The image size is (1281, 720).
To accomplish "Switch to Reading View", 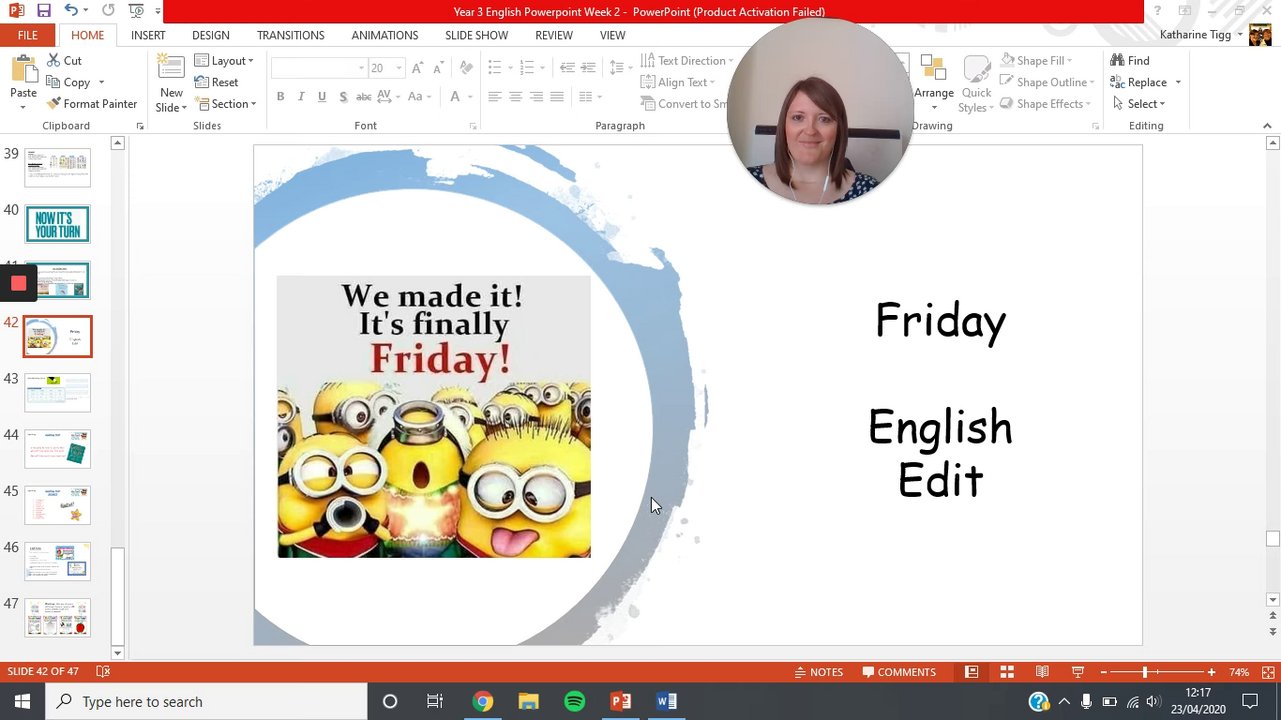I will [1042, 672].
